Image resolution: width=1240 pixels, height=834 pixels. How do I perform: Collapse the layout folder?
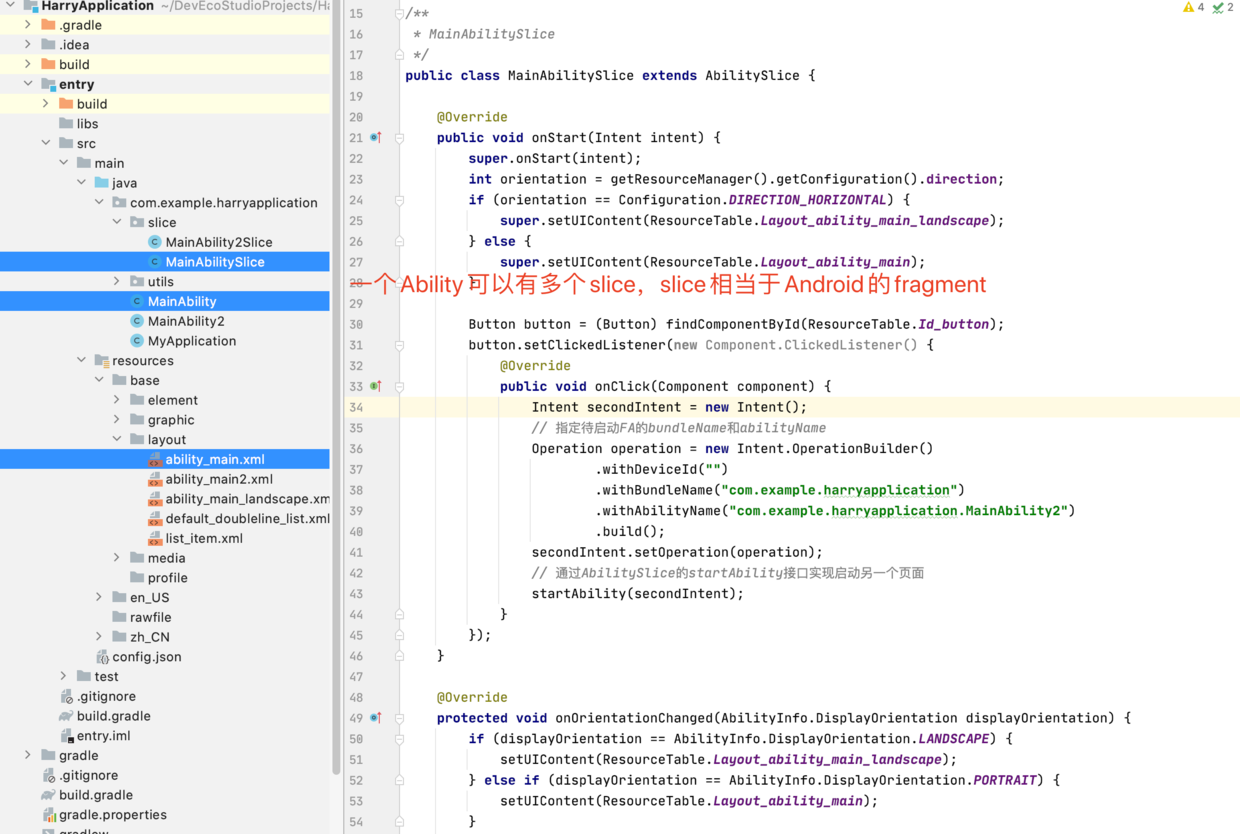tap(117, 439)
